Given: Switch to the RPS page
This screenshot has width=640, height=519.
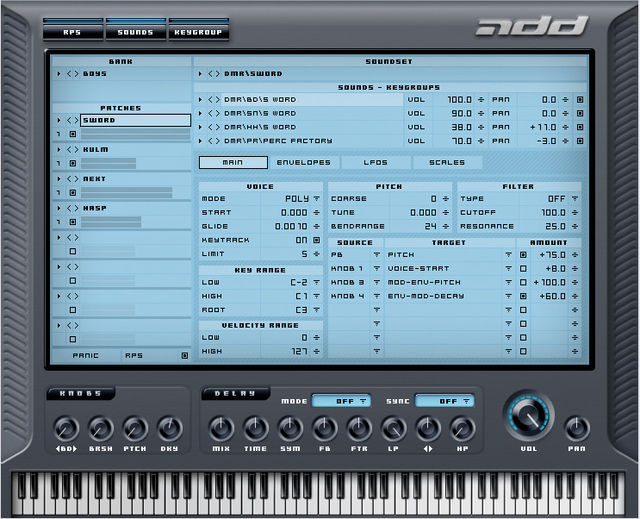Looking at the screenshot, I should (73, 32).
